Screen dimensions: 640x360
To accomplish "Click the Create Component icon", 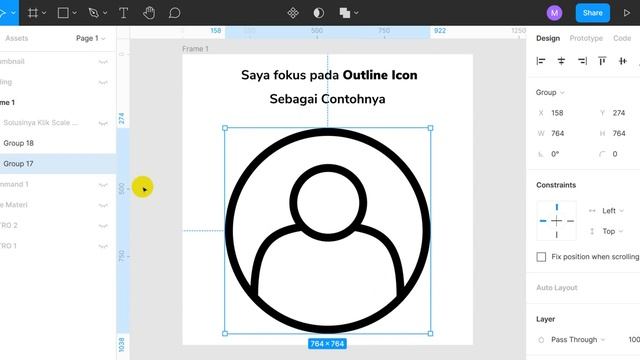I will point(293,13).
